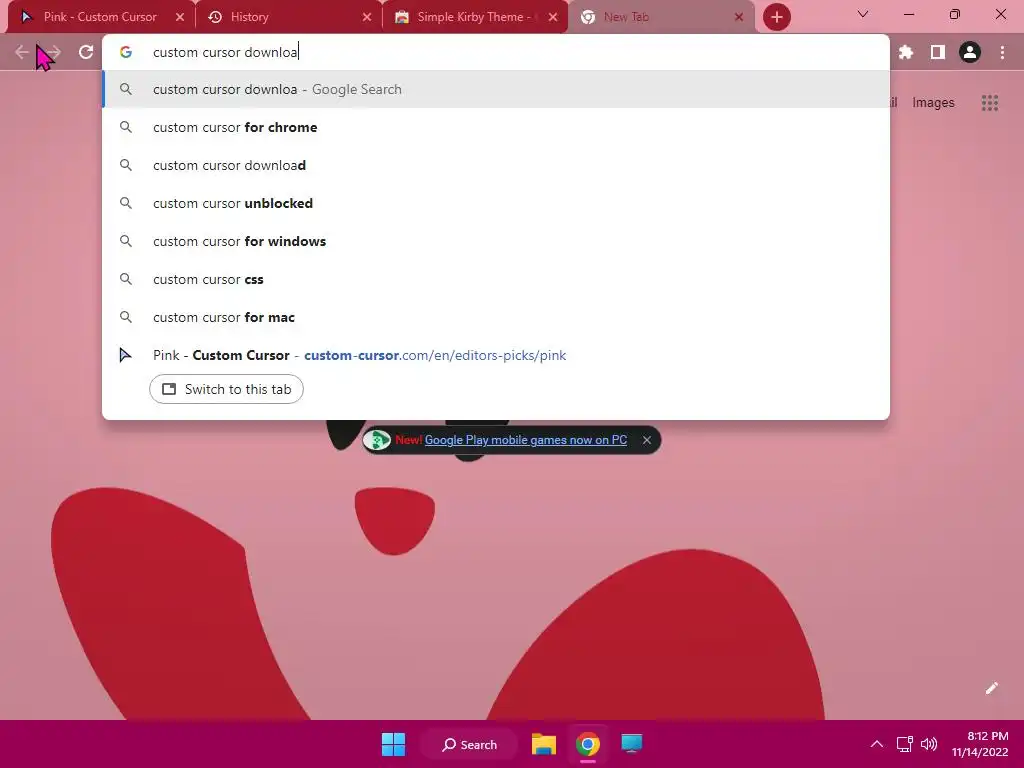Screen dimensions: 1024x768
Task: Click the Google G icon in the address bar
Action: point(126,52)
